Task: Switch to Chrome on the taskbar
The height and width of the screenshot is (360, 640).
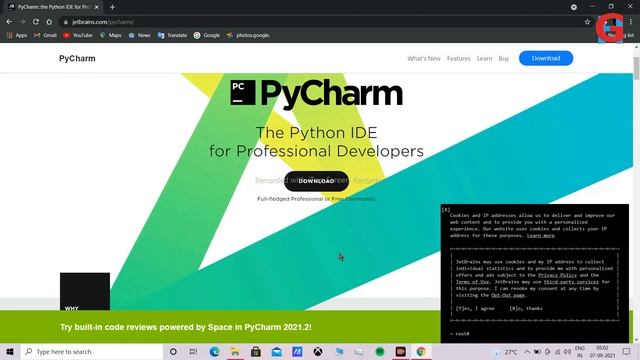Action: pyautogui.click(x=421, y=351)
